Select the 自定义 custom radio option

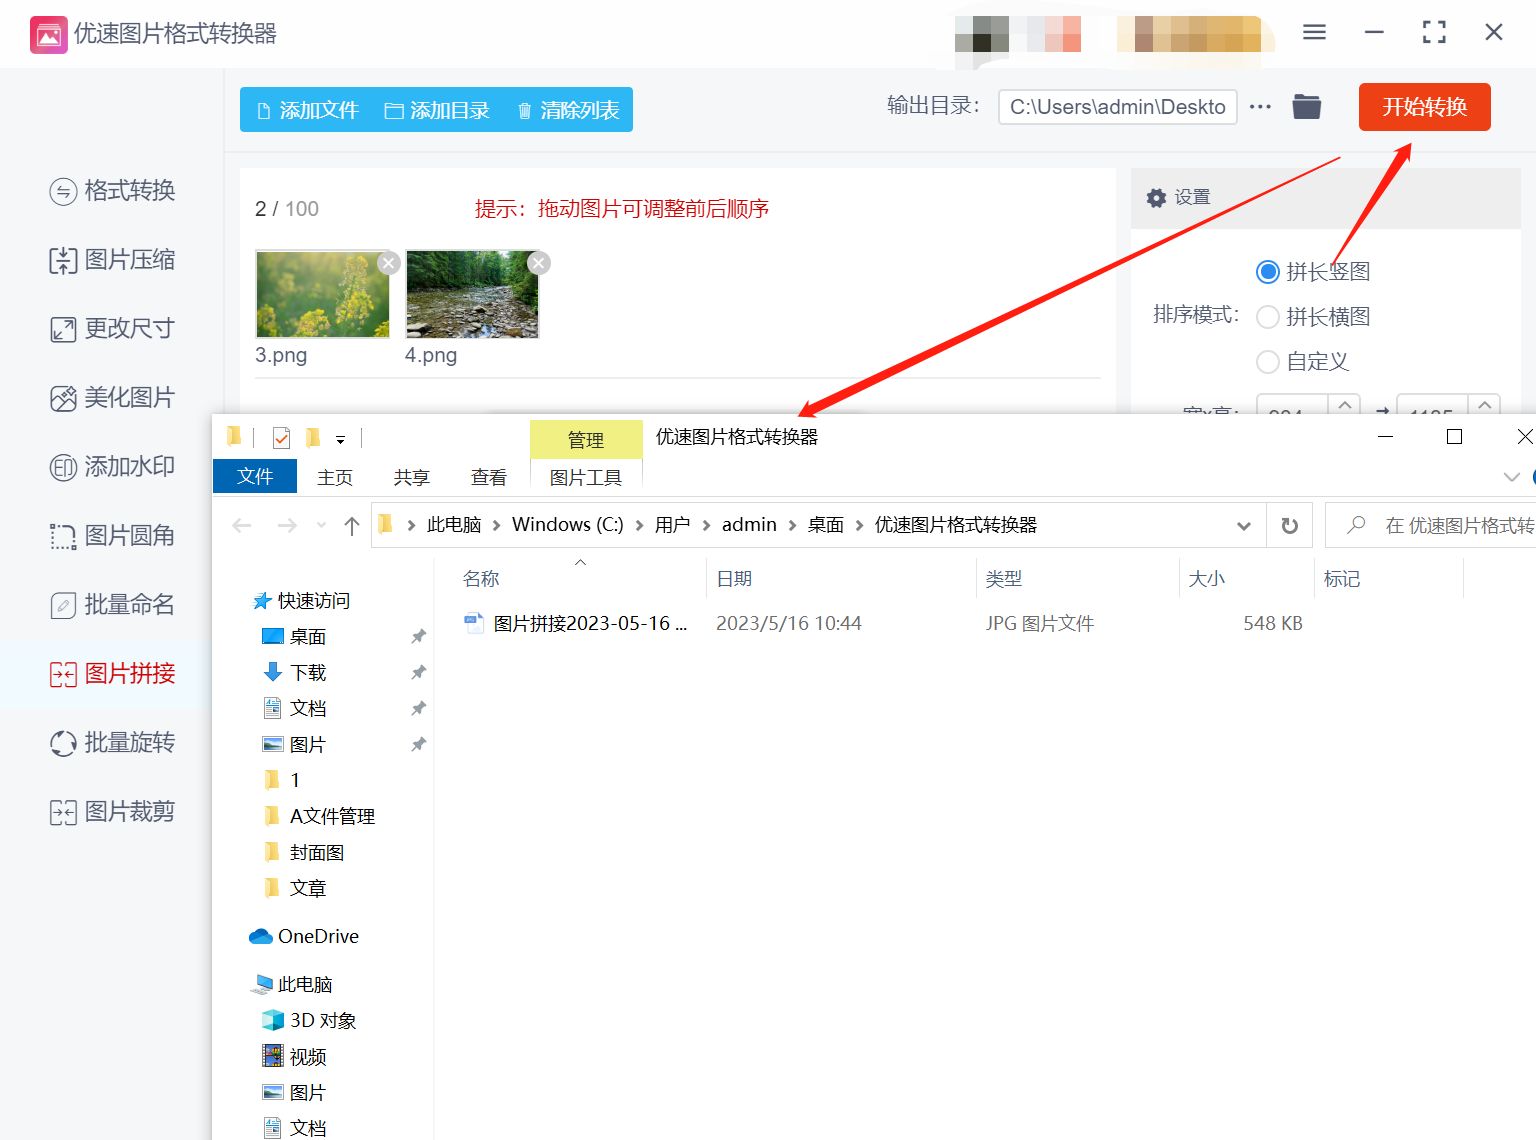pyautogui.click(x=1268, y=362)
